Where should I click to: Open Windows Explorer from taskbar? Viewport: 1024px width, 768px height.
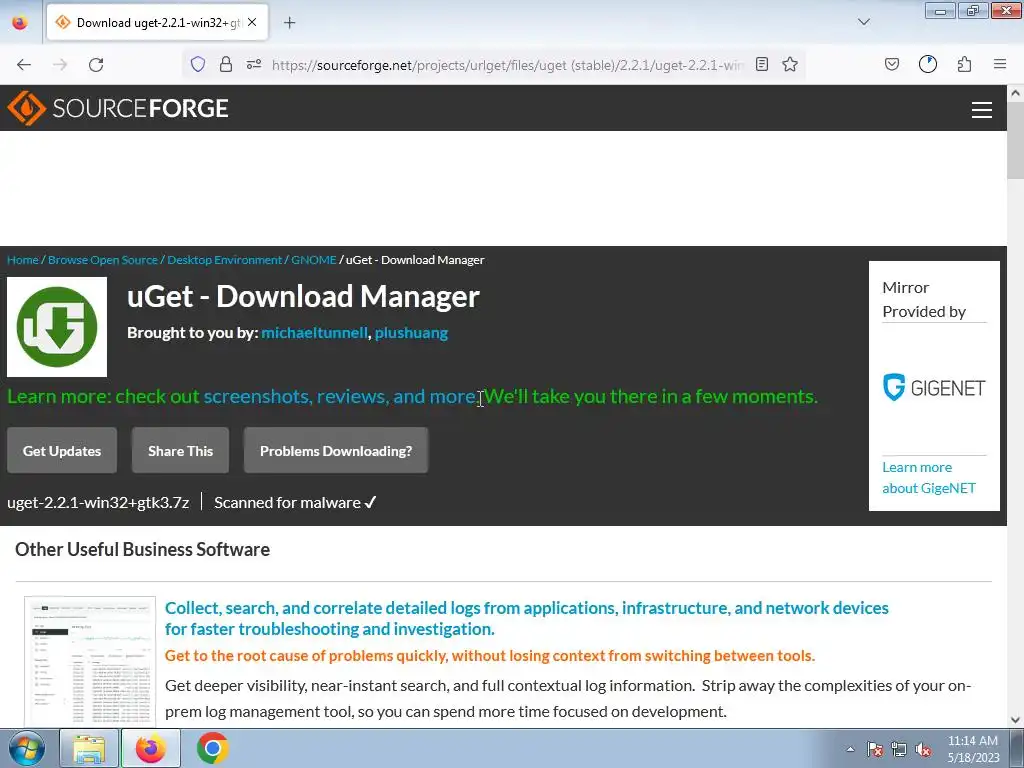(x=89, y=748)
